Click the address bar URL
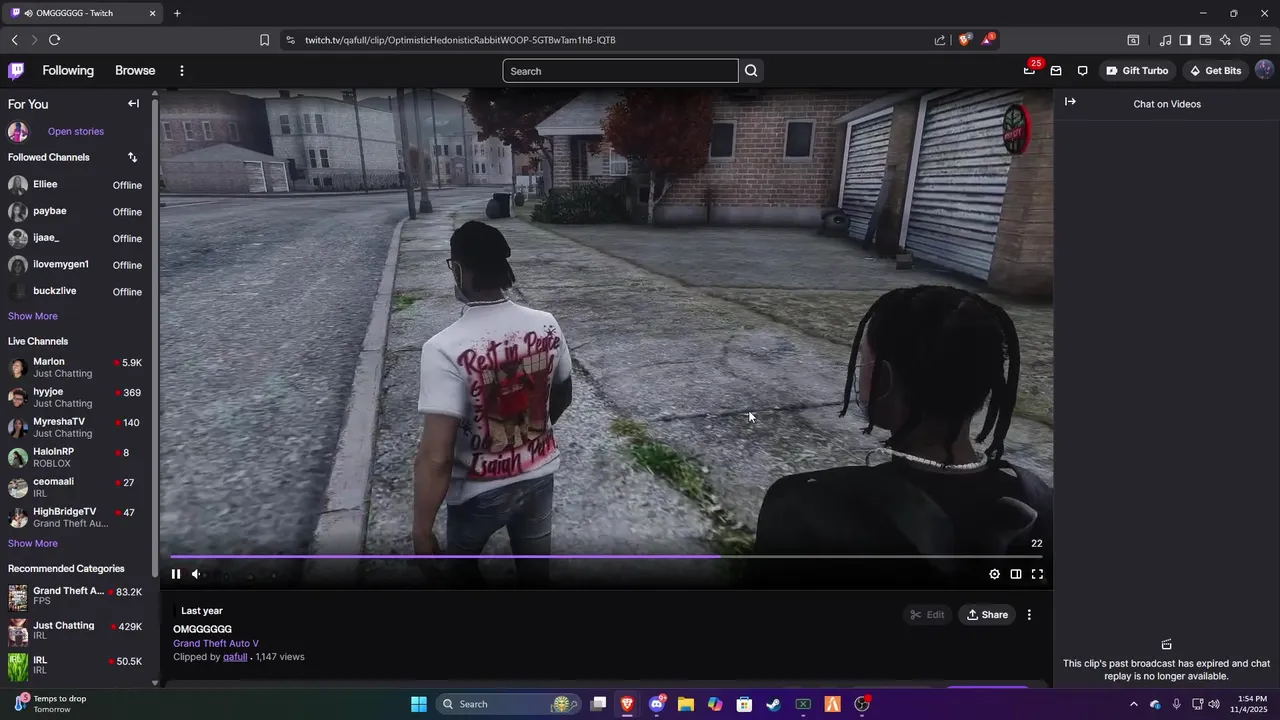 point(460,40)
